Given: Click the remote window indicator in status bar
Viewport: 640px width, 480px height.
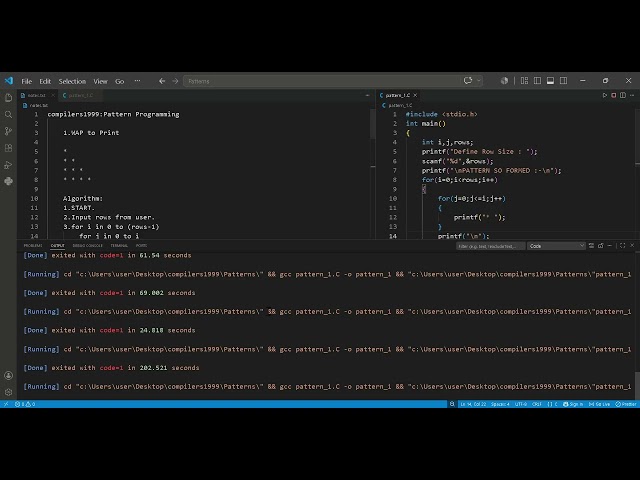Looking at the screenshot, I should 6,404.
